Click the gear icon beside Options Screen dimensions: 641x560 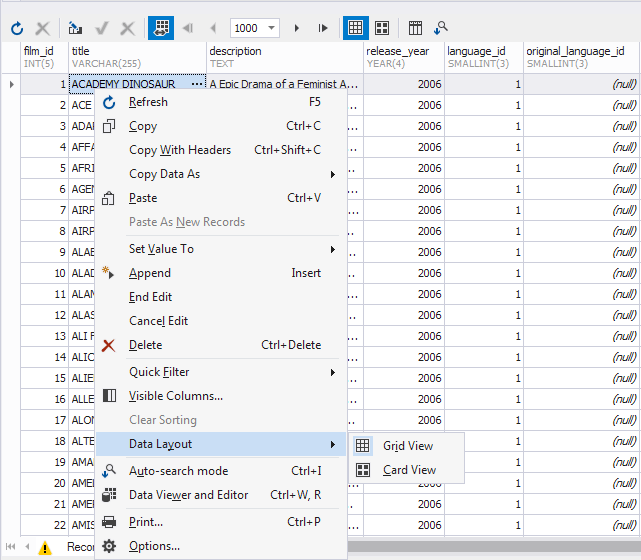[x=109, y=546]
